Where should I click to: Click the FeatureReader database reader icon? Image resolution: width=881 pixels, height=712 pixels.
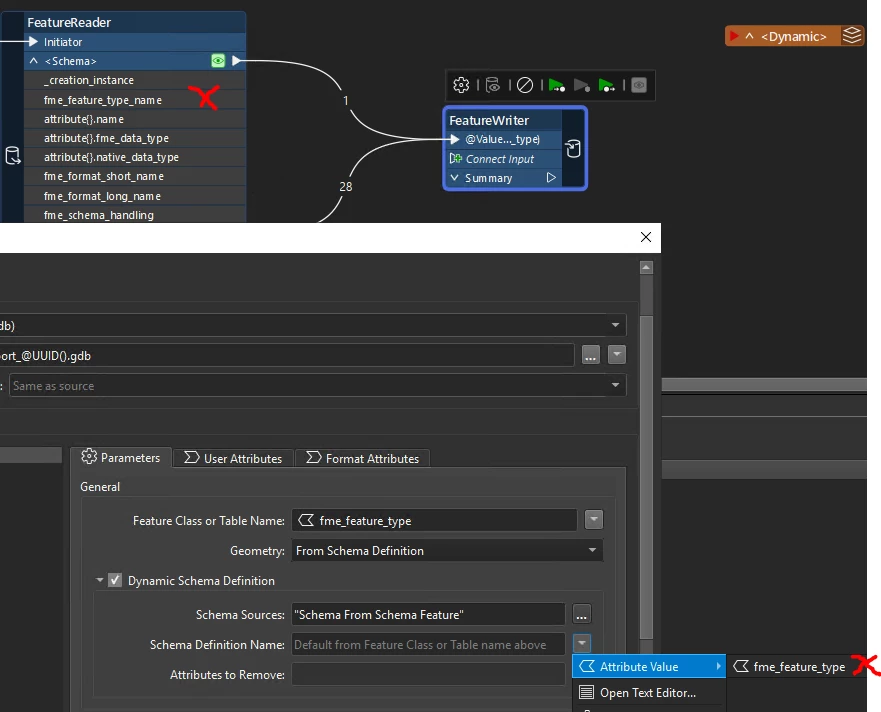[x=12, y=155]
